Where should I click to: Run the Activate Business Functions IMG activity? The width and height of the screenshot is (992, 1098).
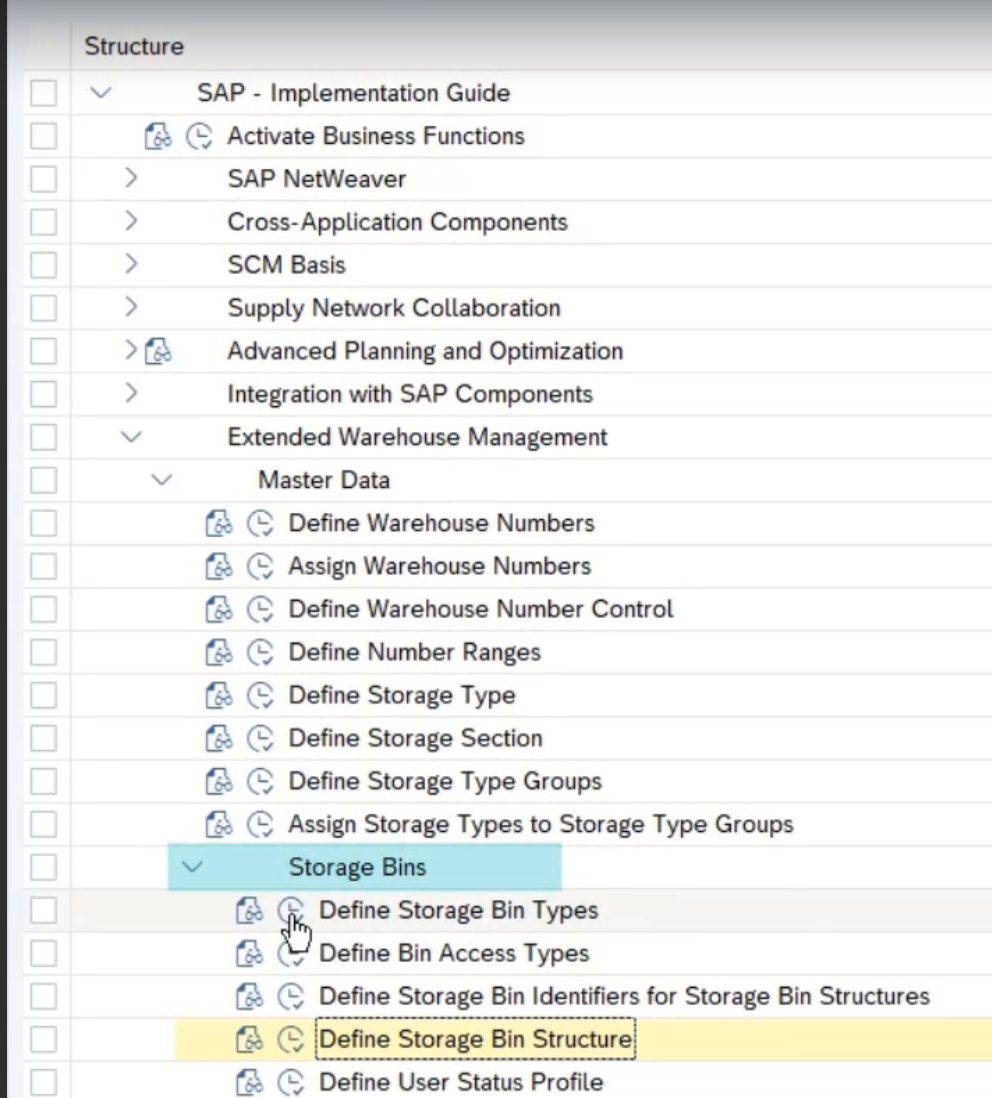click(200, 136)
